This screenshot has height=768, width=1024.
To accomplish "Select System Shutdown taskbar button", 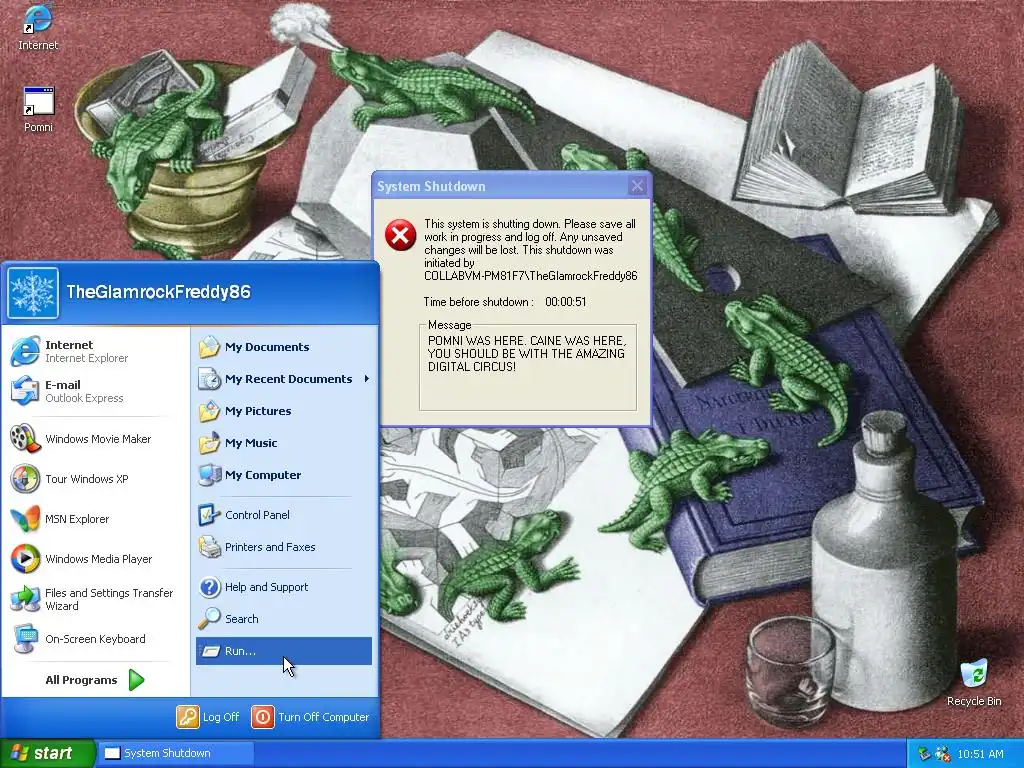I will [175, 754].
